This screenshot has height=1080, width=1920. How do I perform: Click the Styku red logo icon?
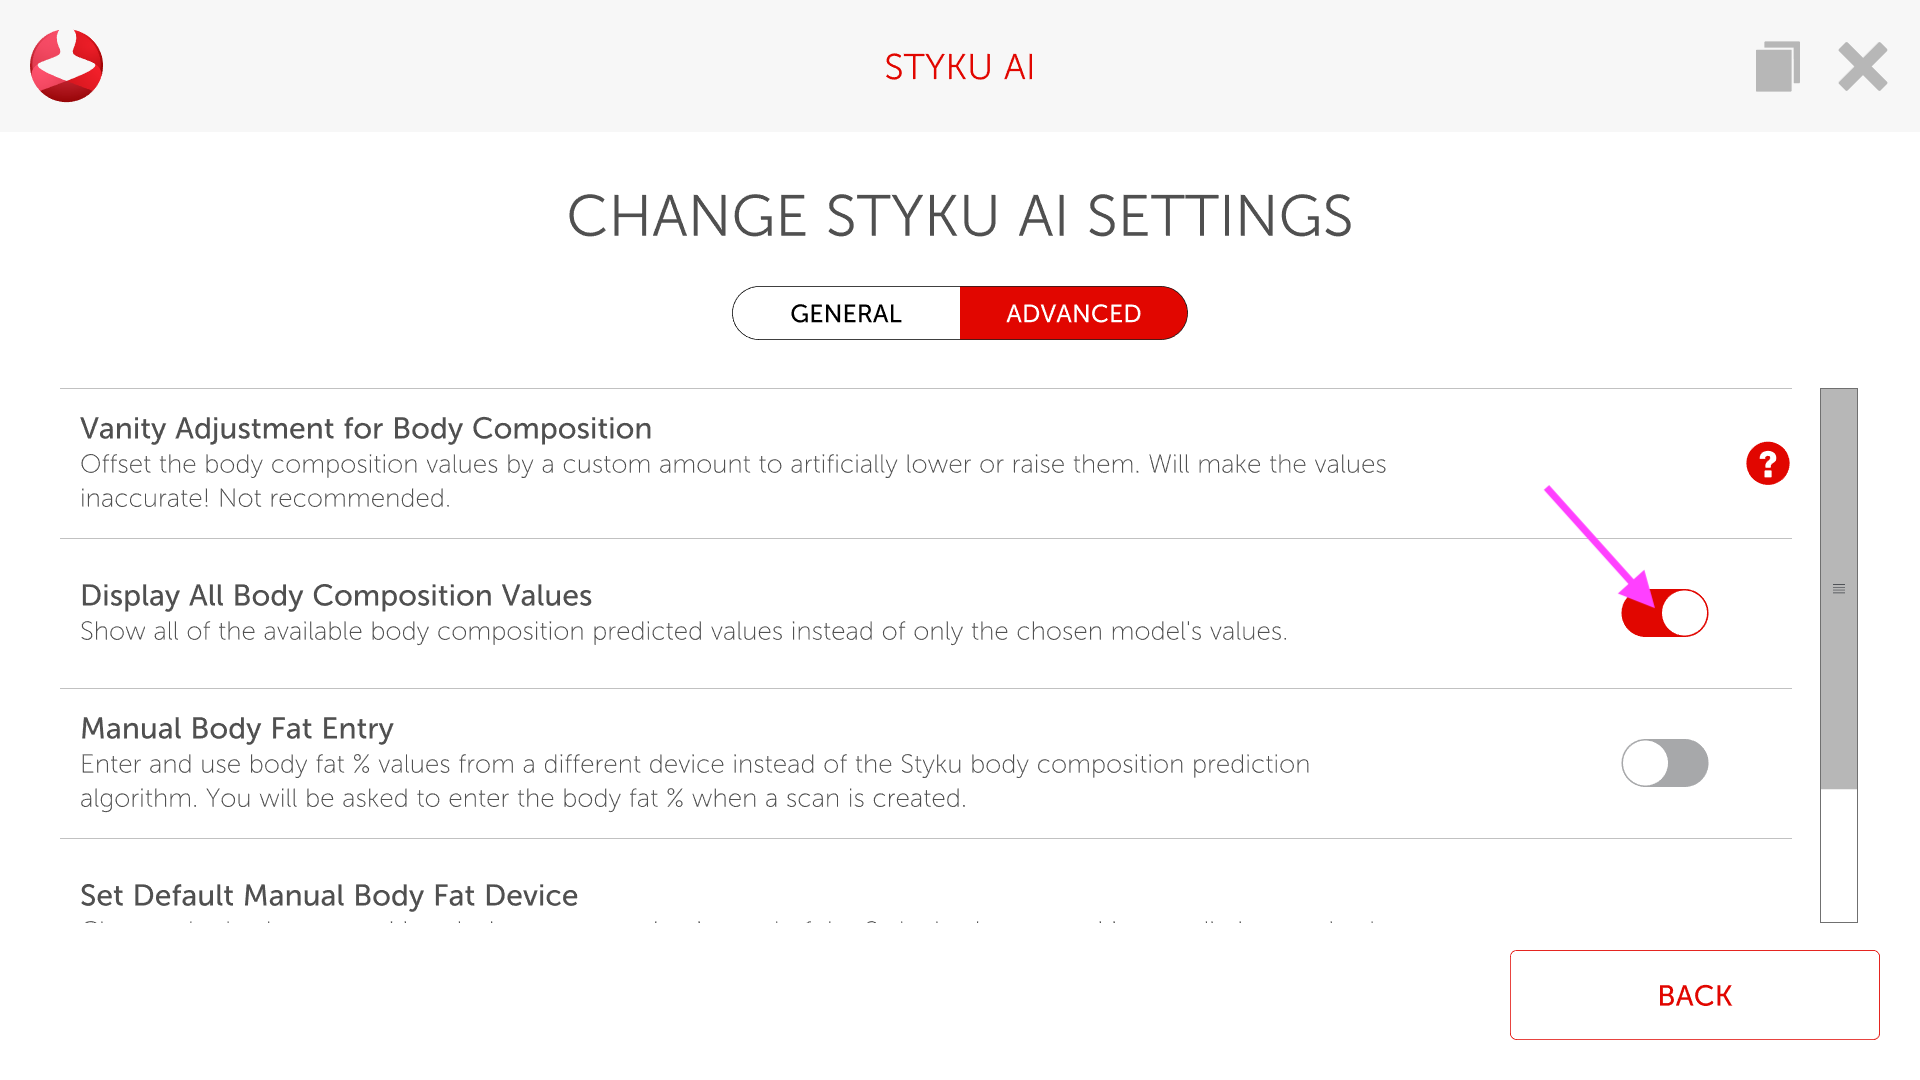click(x=66, y=66)
